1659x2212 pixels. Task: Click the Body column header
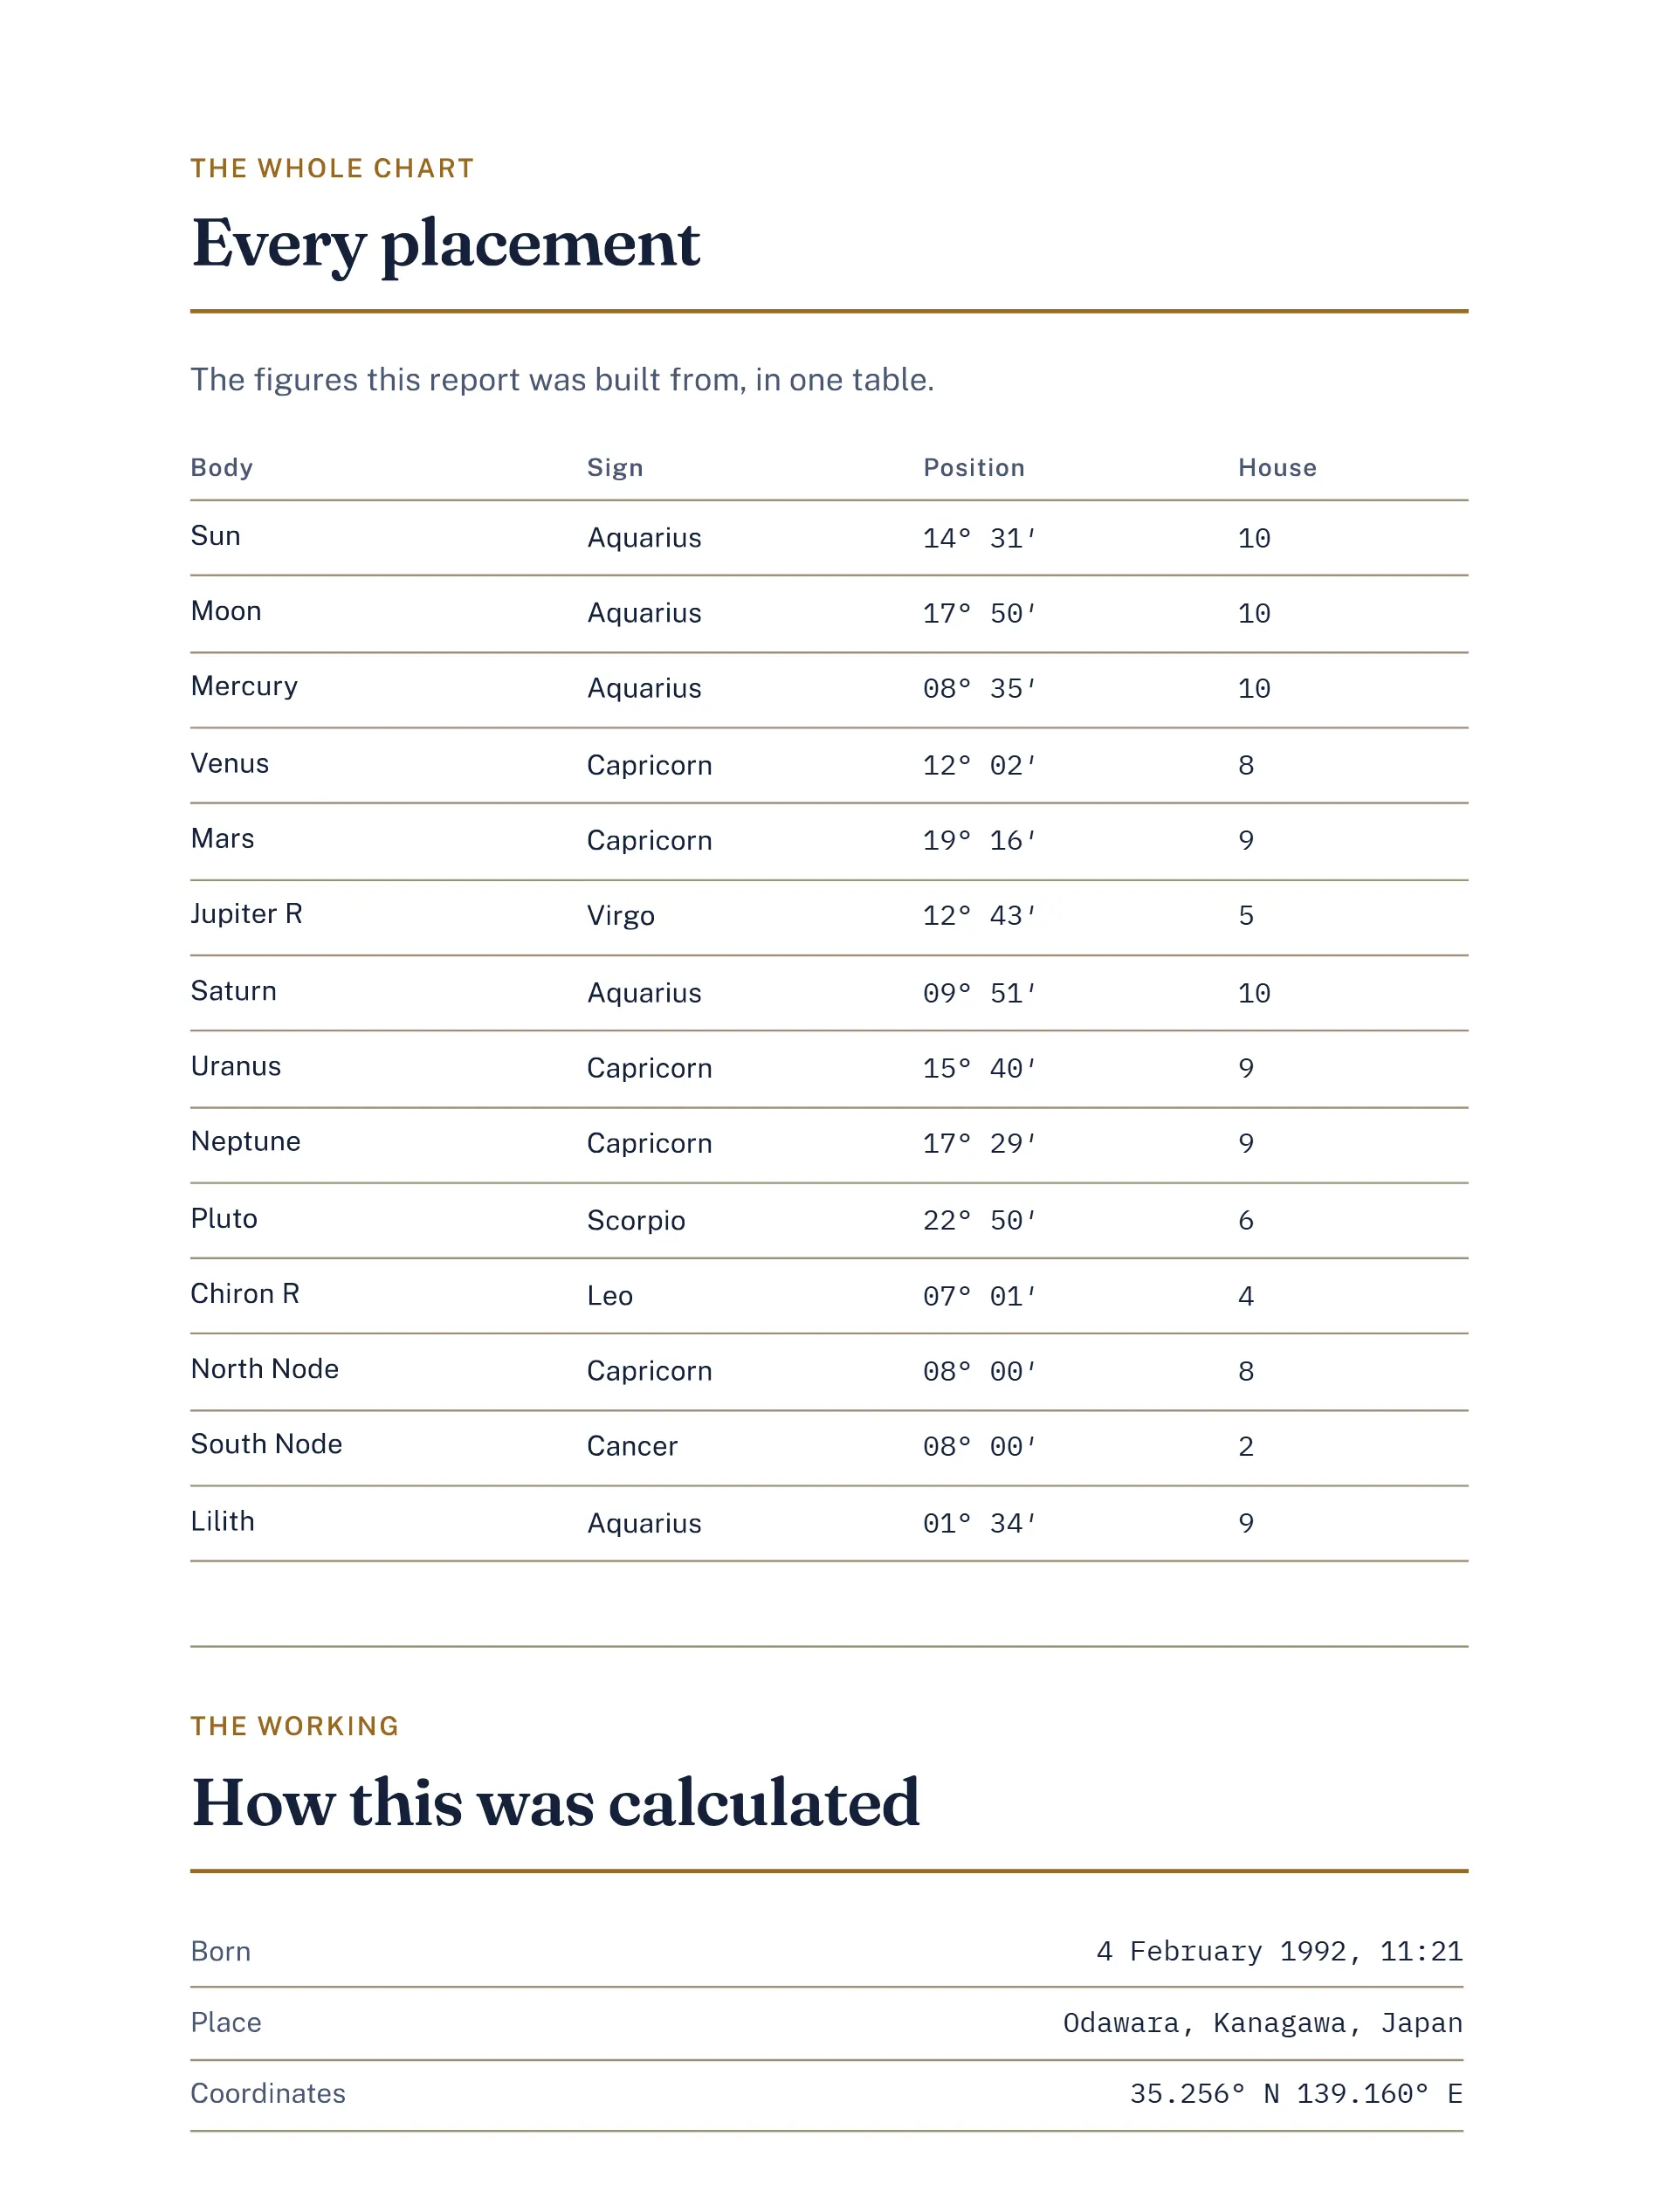(x=221, y=467)
